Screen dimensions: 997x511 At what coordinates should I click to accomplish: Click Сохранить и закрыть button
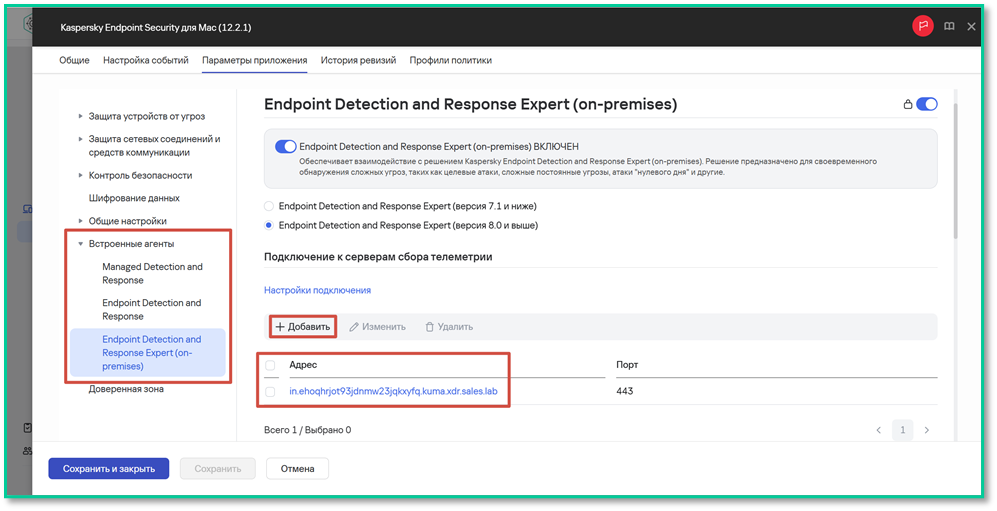click(x=109, y=468)
